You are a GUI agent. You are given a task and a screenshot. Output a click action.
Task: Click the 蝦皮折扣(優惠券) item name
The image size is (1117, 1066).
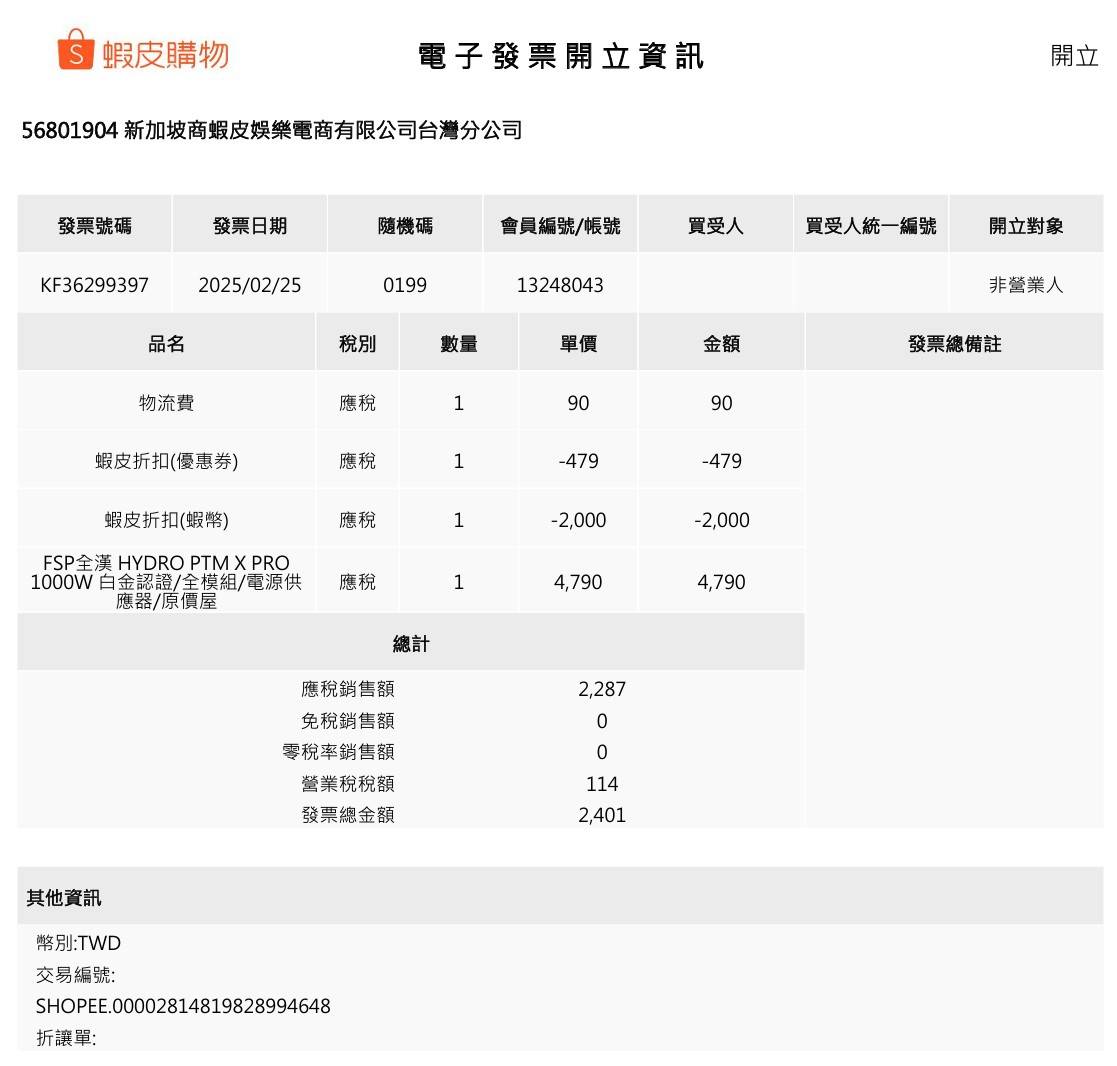pyautogui.click(x=167, y=461)
